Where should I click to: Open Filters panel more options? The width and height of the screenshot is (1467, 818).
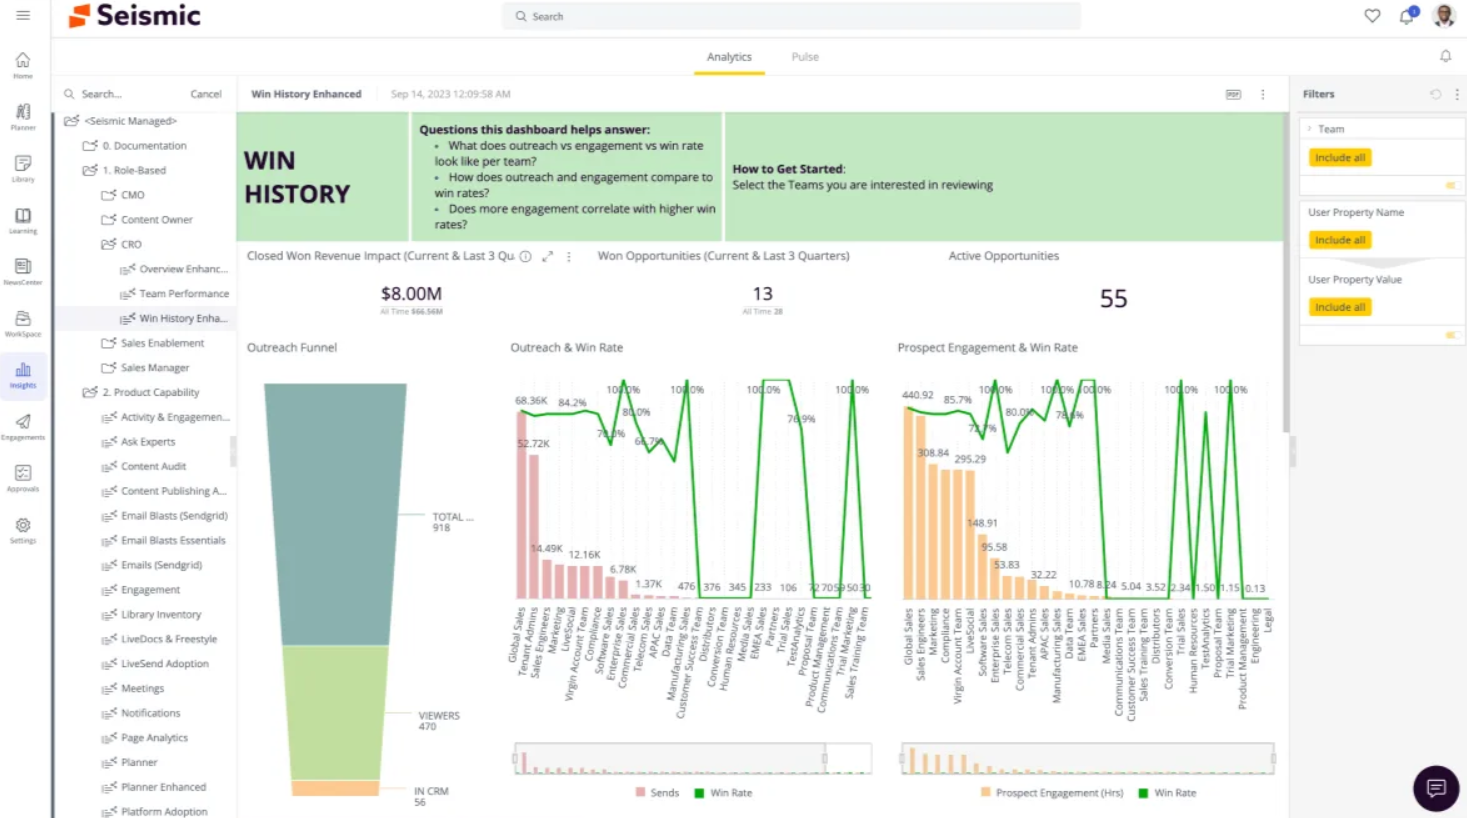pos(1456,94)
